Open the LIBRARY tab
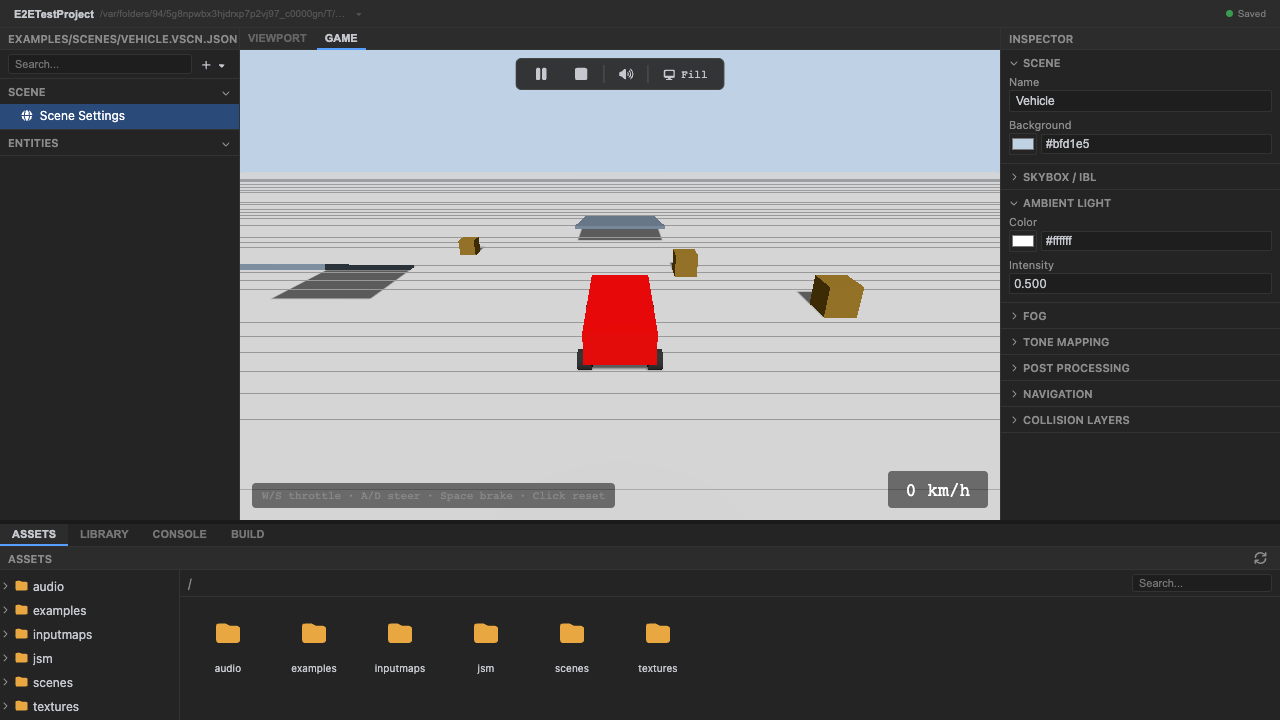 tap(104, 534)
